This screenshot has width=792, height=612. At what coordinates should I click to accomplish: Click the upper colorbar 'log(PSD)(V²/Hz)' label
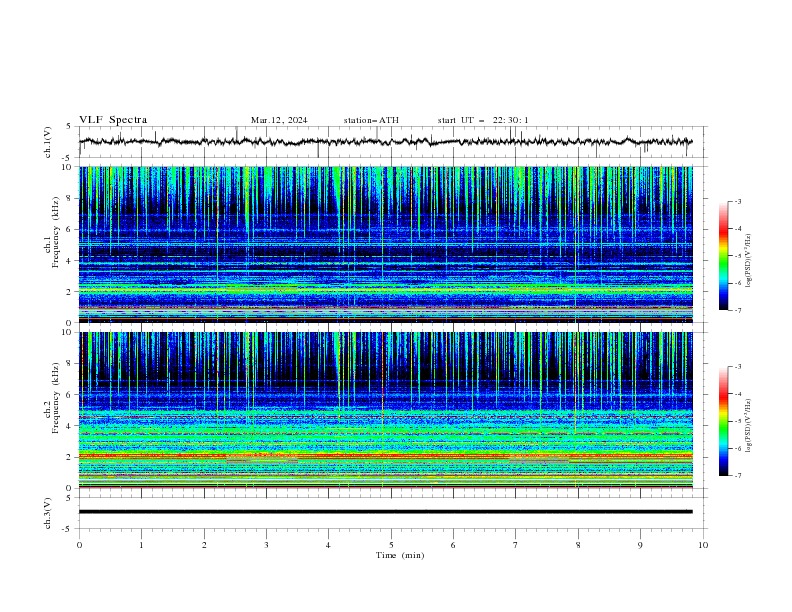click(x=749, y=261)
